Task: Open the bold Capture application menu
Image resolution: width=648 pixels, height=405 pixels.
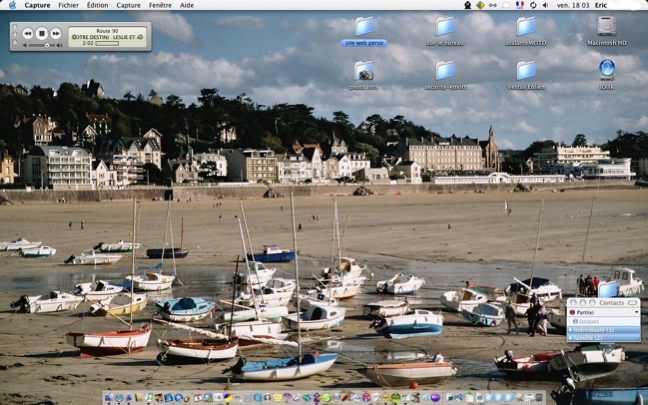Action: click(37, 5)
